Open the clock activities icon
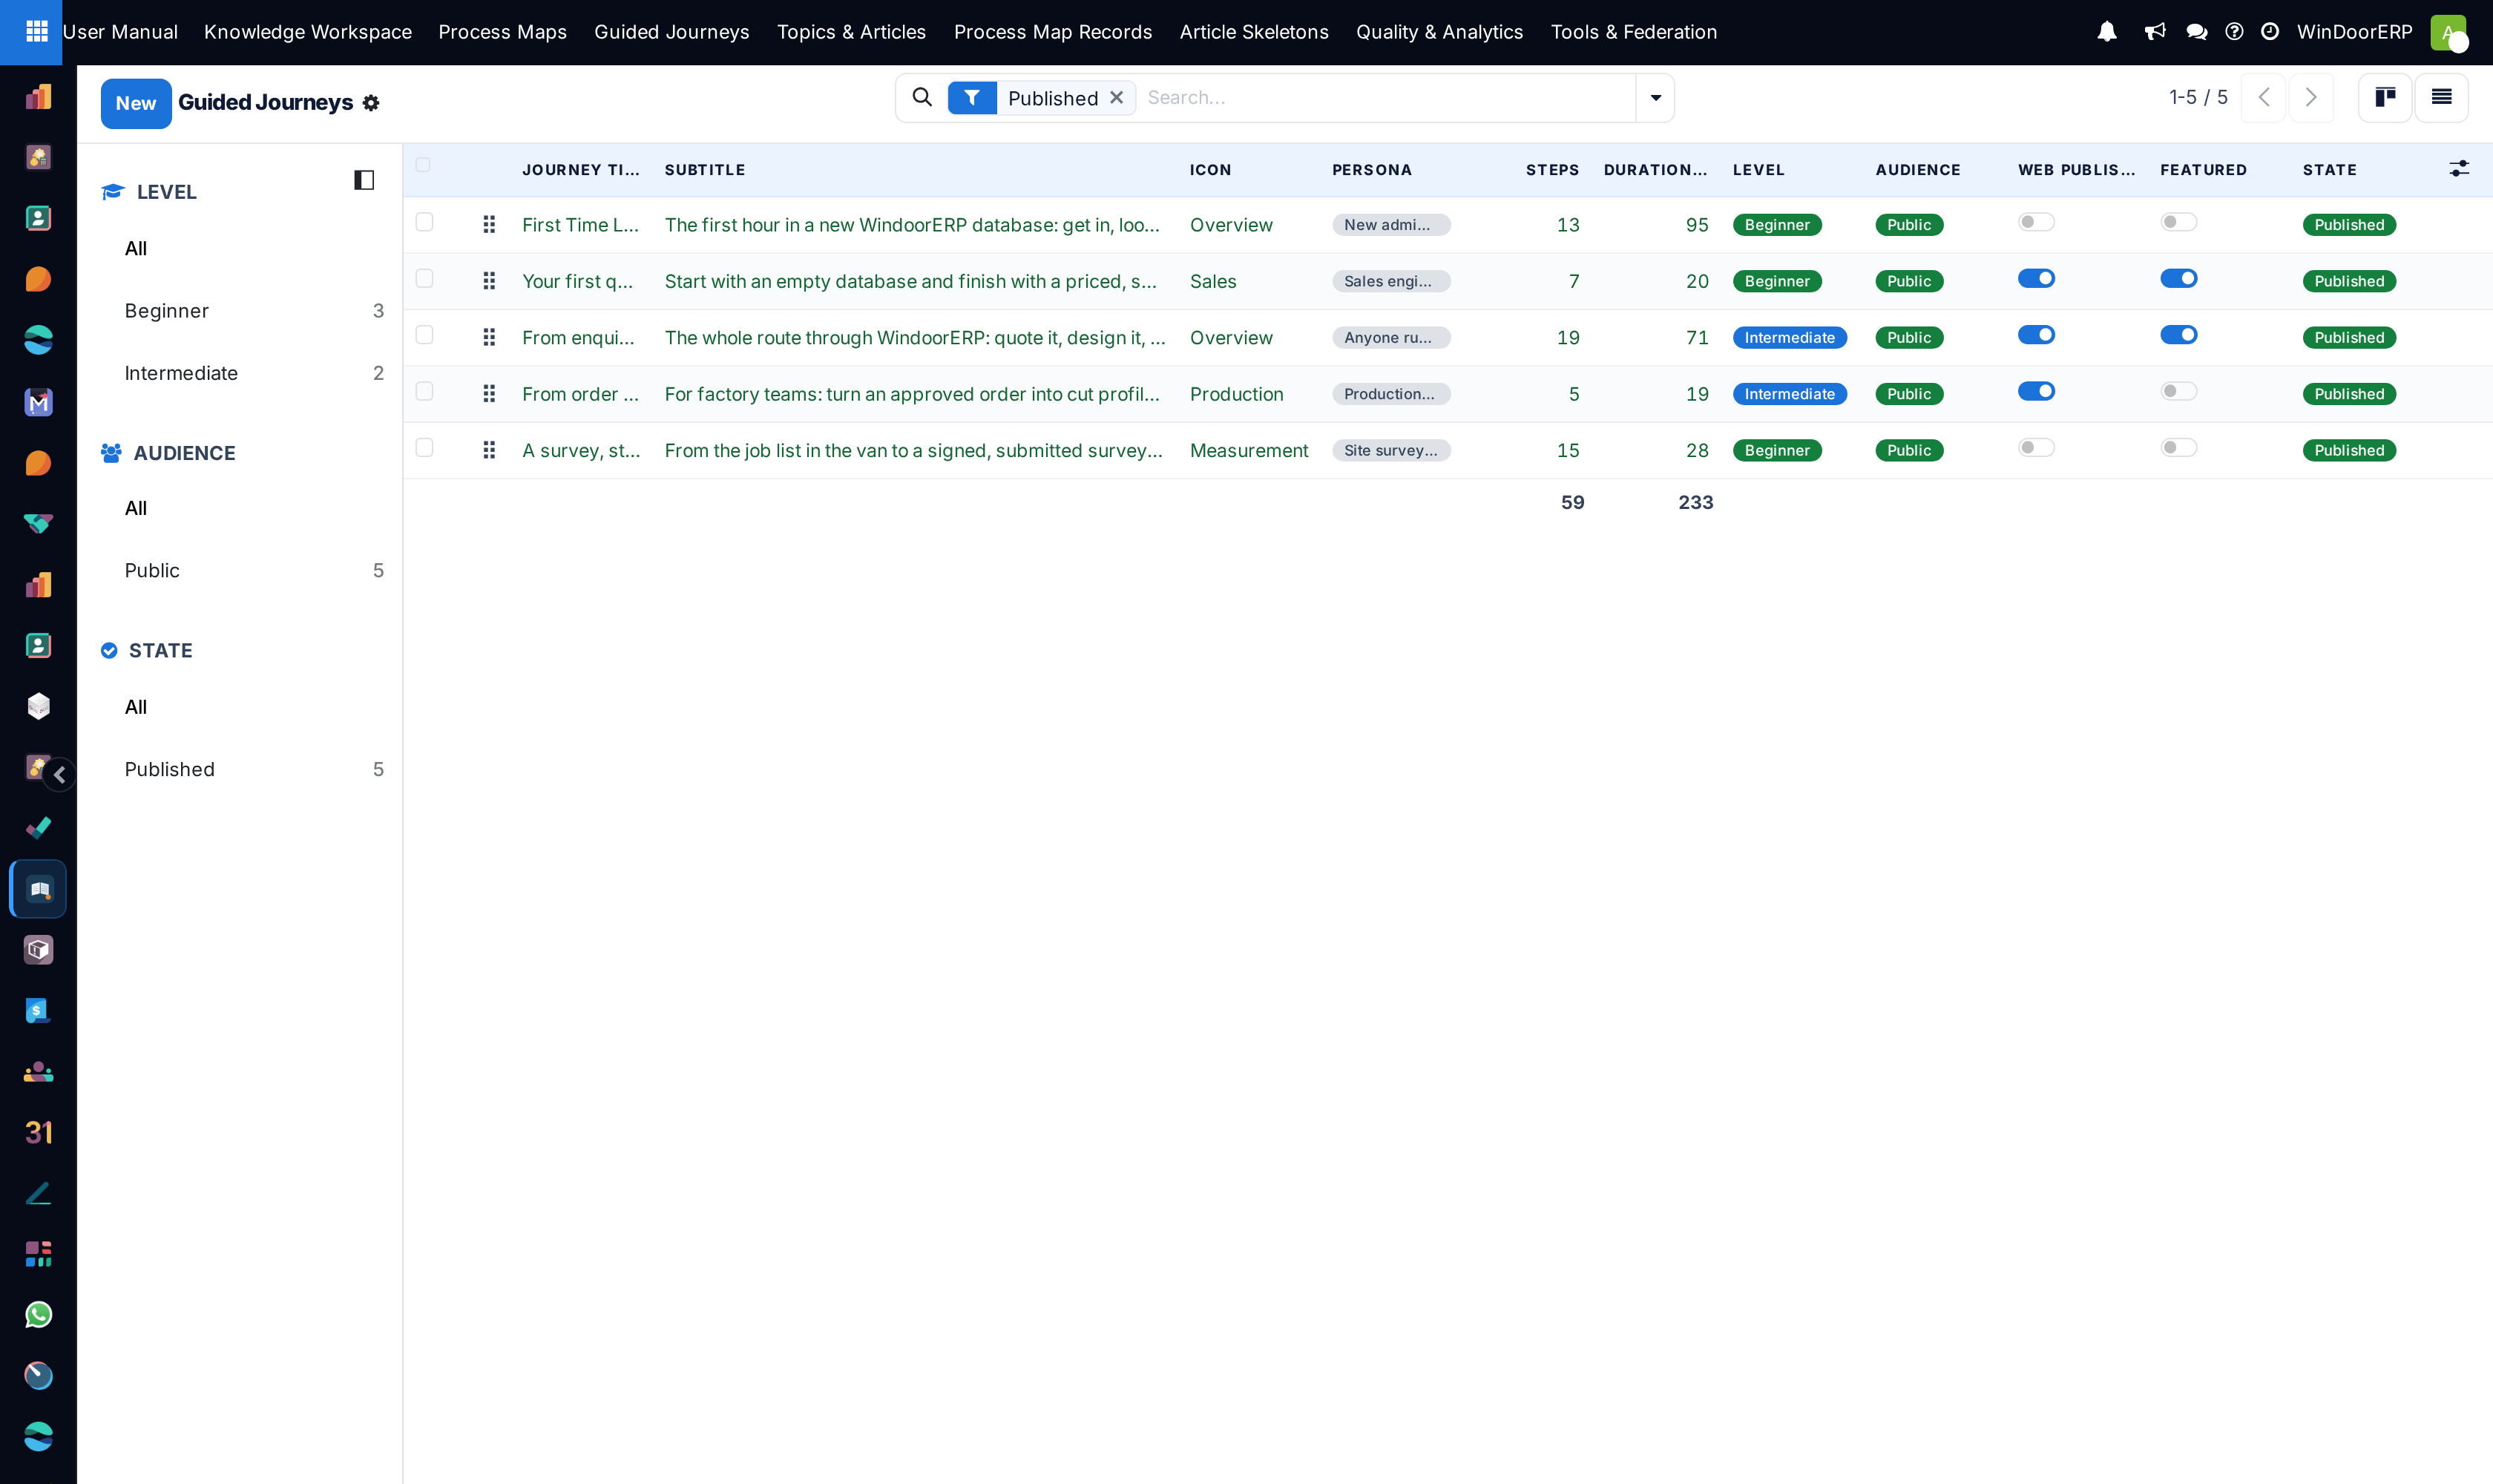The height and width of the screenshot is (1484, 2493). tap(2270, 32)
